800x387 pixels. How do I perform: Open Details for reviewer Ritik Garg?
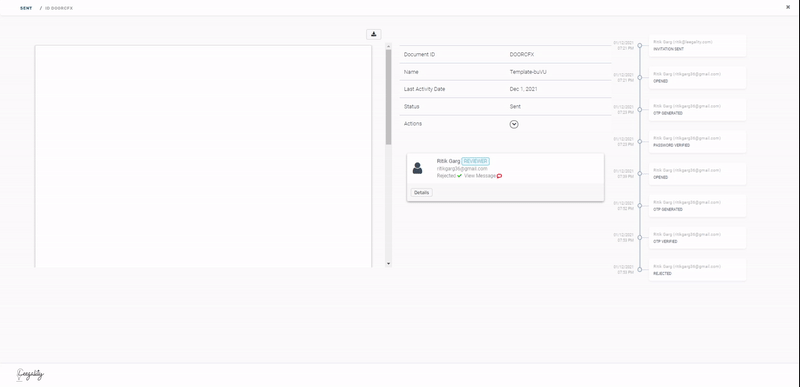(x=421, y=192)
